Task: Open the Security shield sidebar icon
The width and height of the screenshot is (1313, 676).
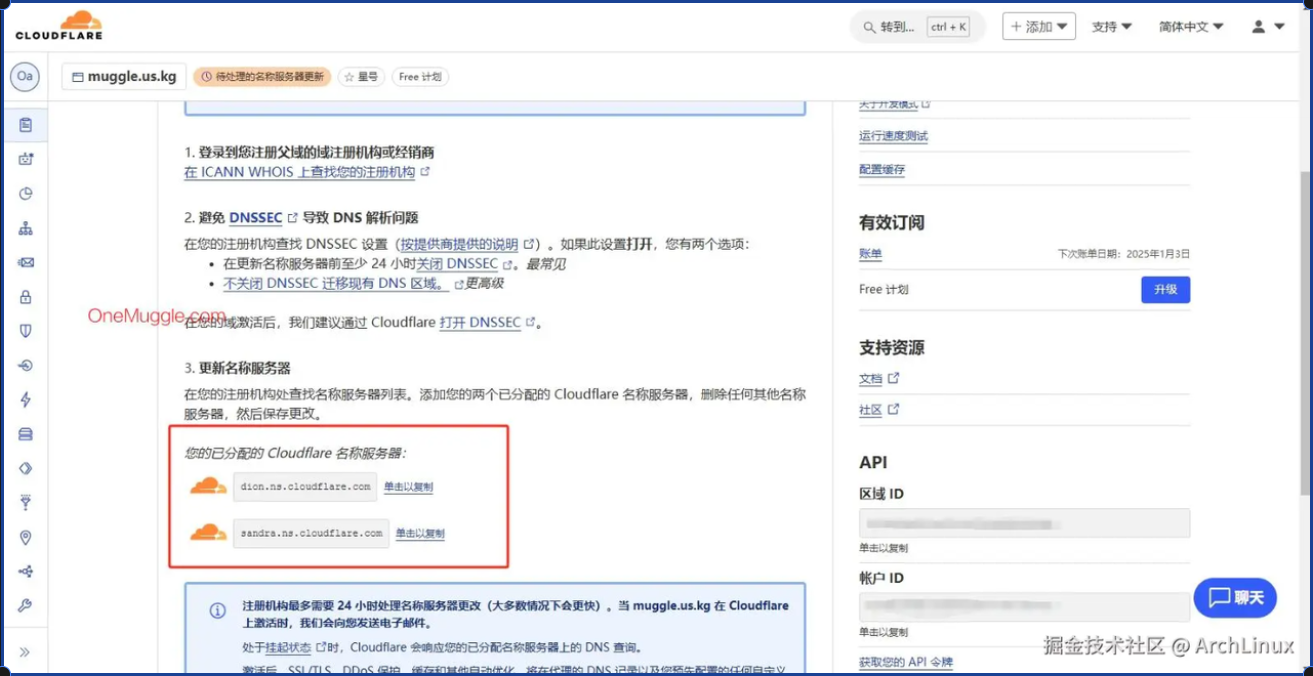Action: pyautogui.click(x=25, y=331)
